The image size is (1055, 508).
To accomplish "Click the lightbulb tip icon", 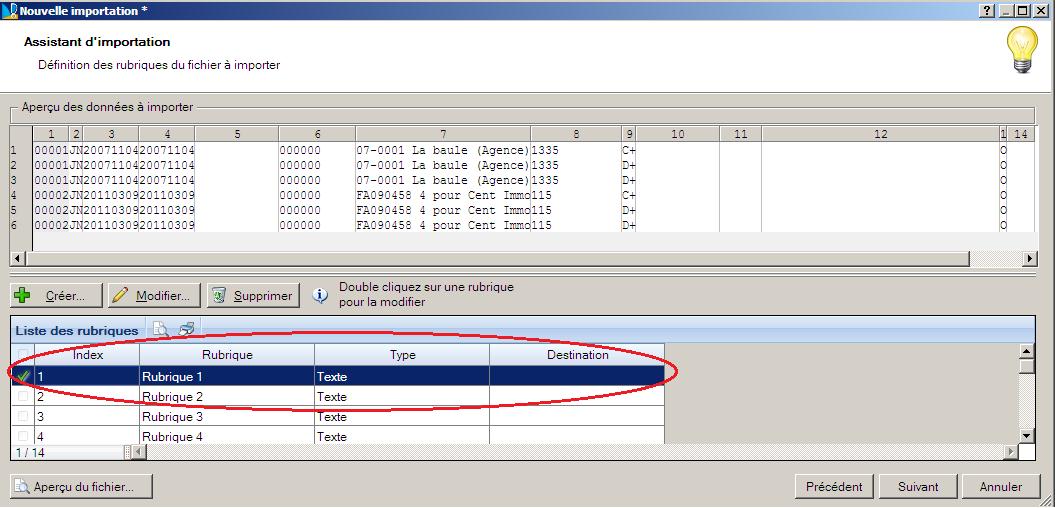I will point(1023,50).
